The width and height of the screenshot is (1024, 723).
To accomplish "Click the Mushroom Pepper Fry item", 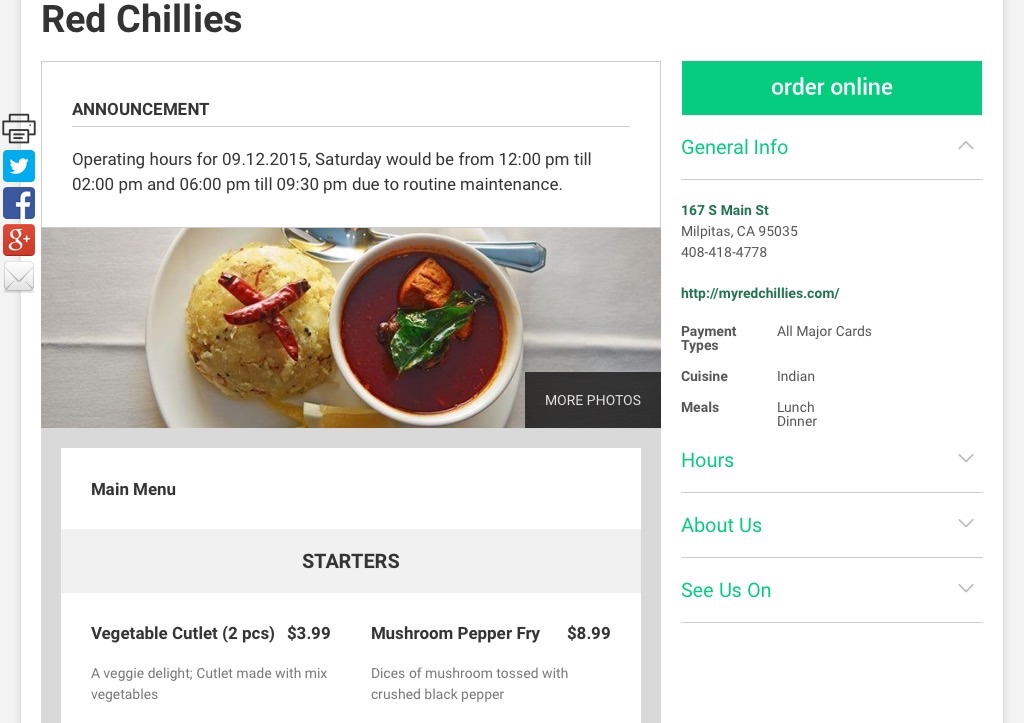I will pos(455,633).
